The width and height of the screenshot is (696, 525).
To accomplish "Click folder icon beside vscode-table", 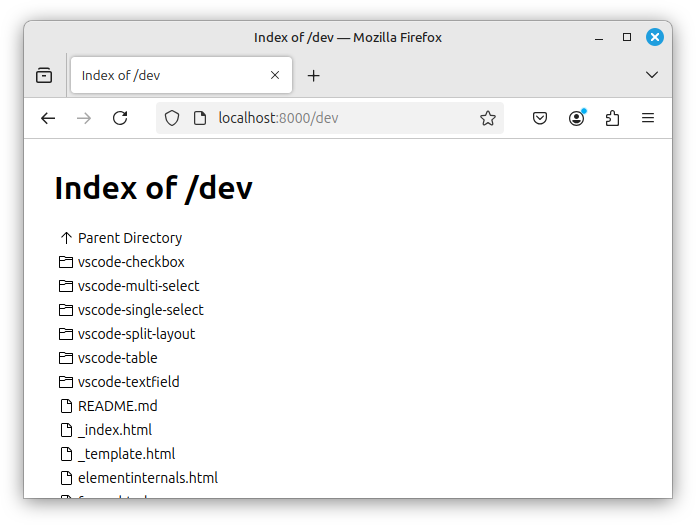I will pyautogui.click(x=66, y=358).
